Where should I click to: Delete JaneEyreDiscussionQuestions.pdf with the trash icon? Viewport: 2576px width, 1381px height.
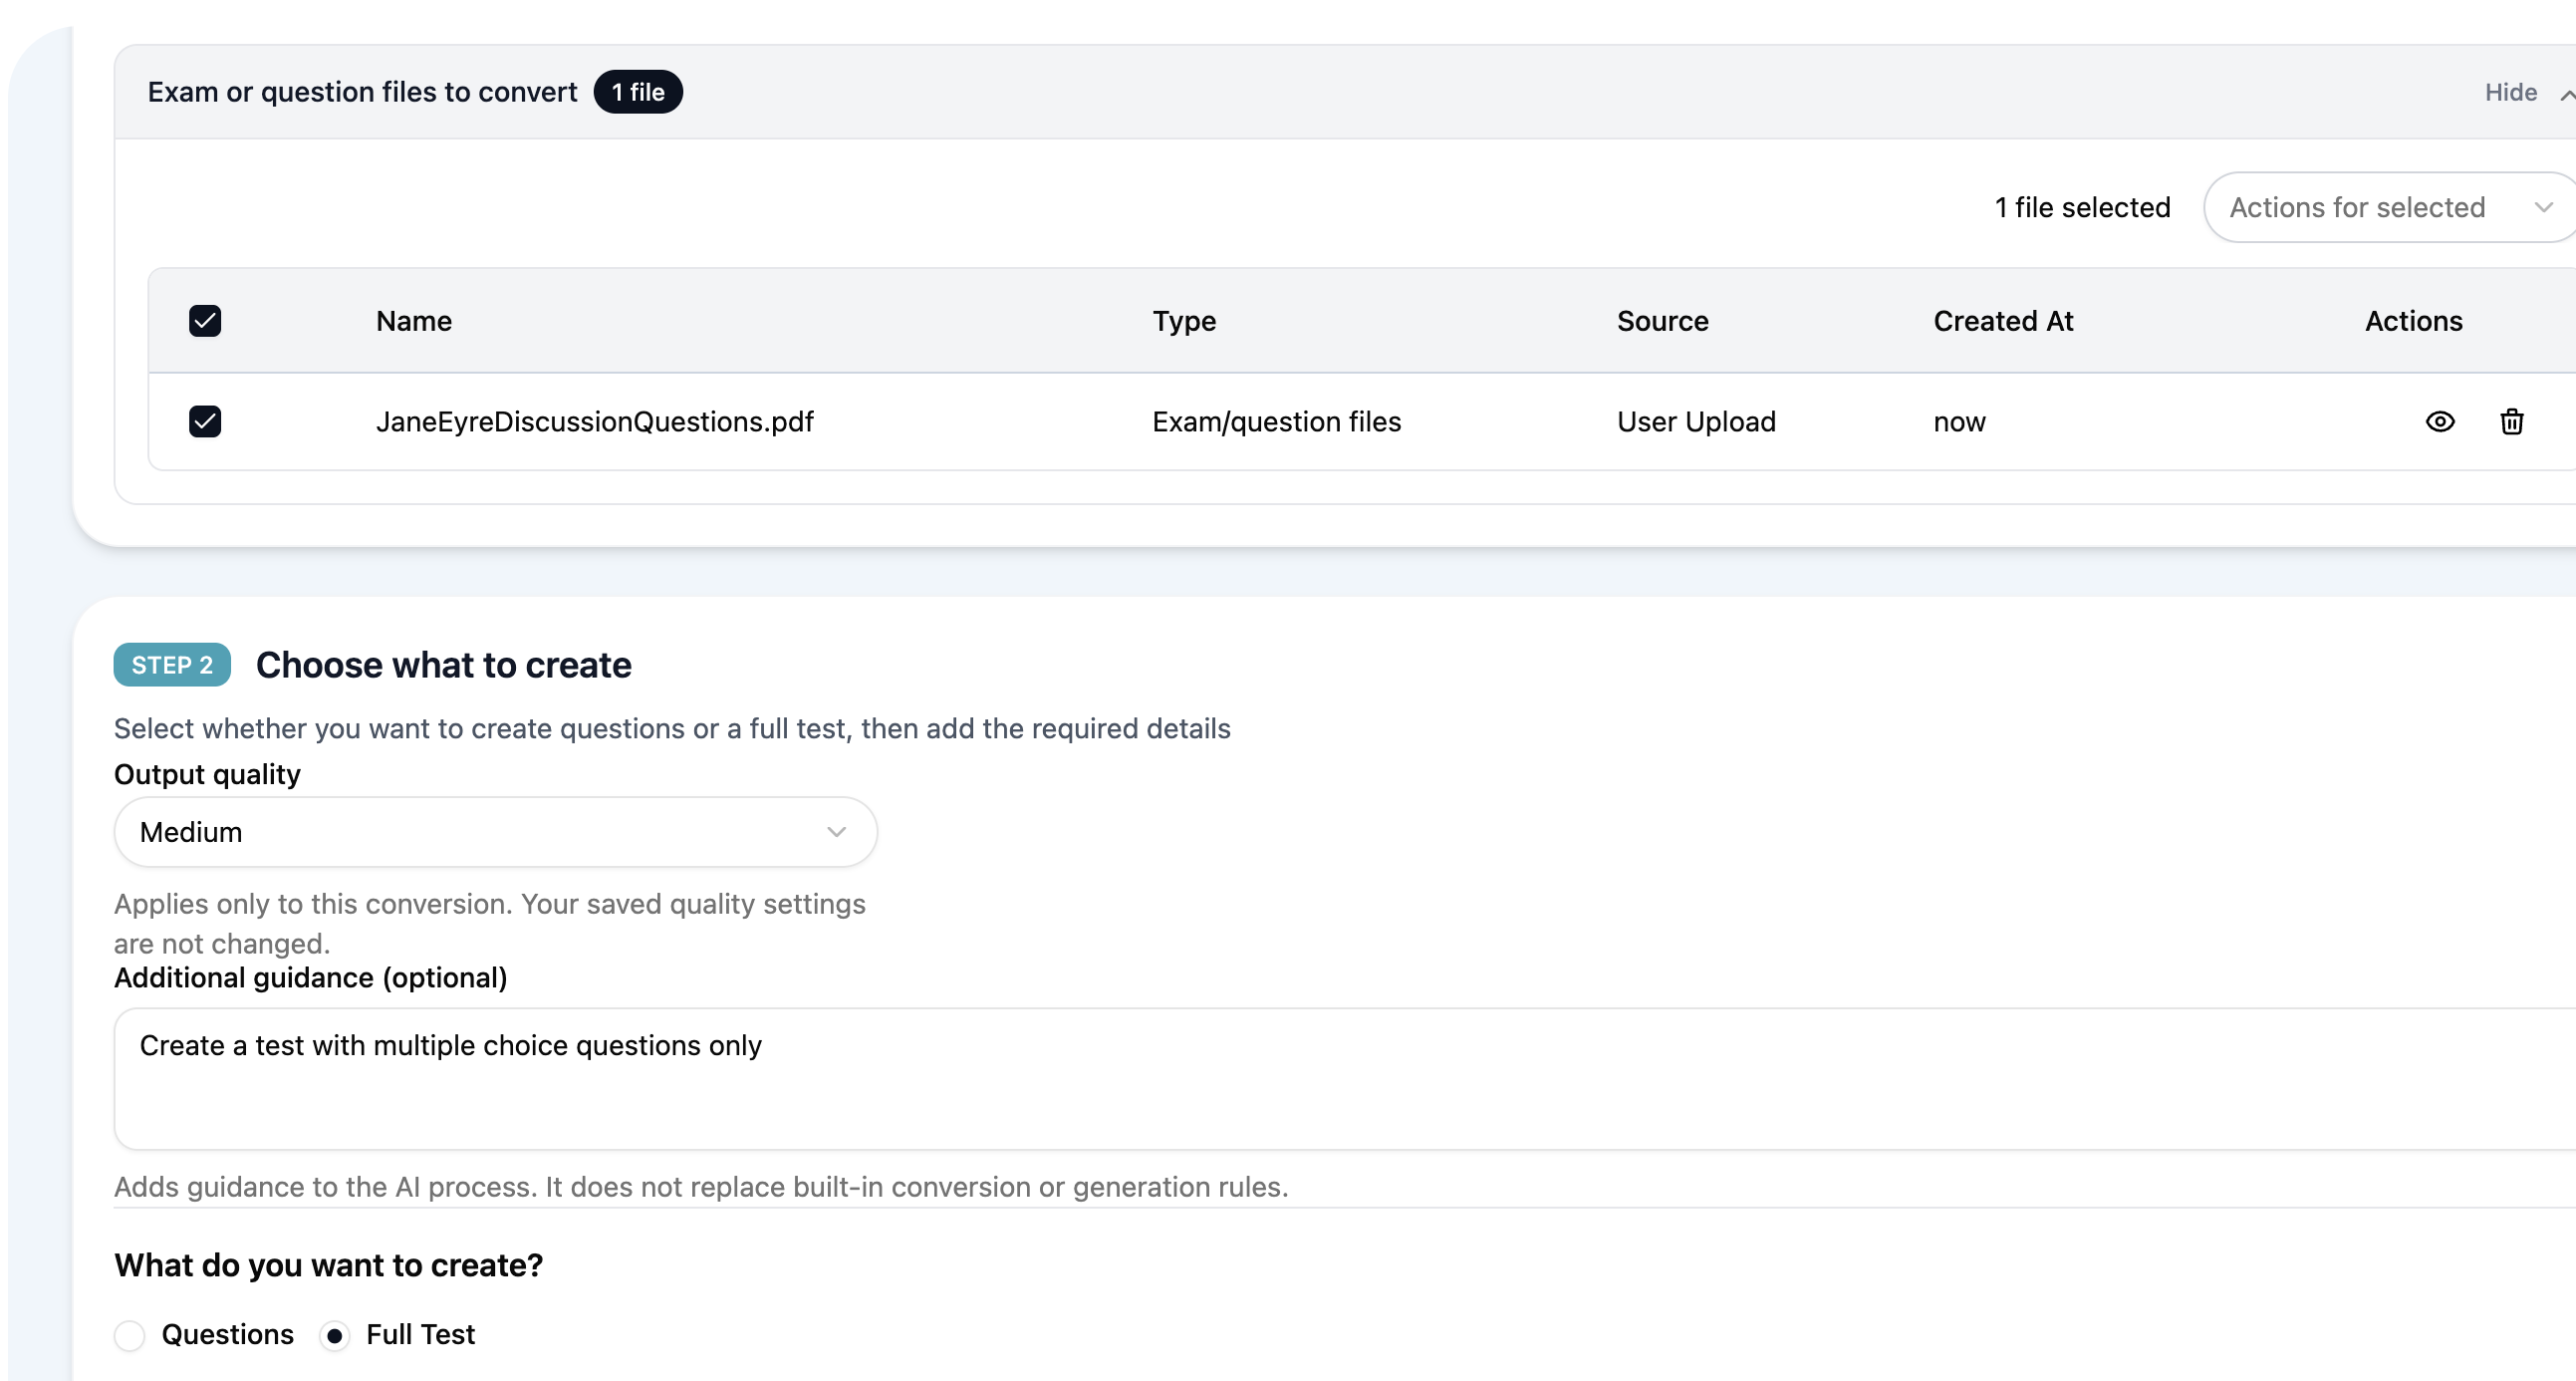(x=2512, y=422)
